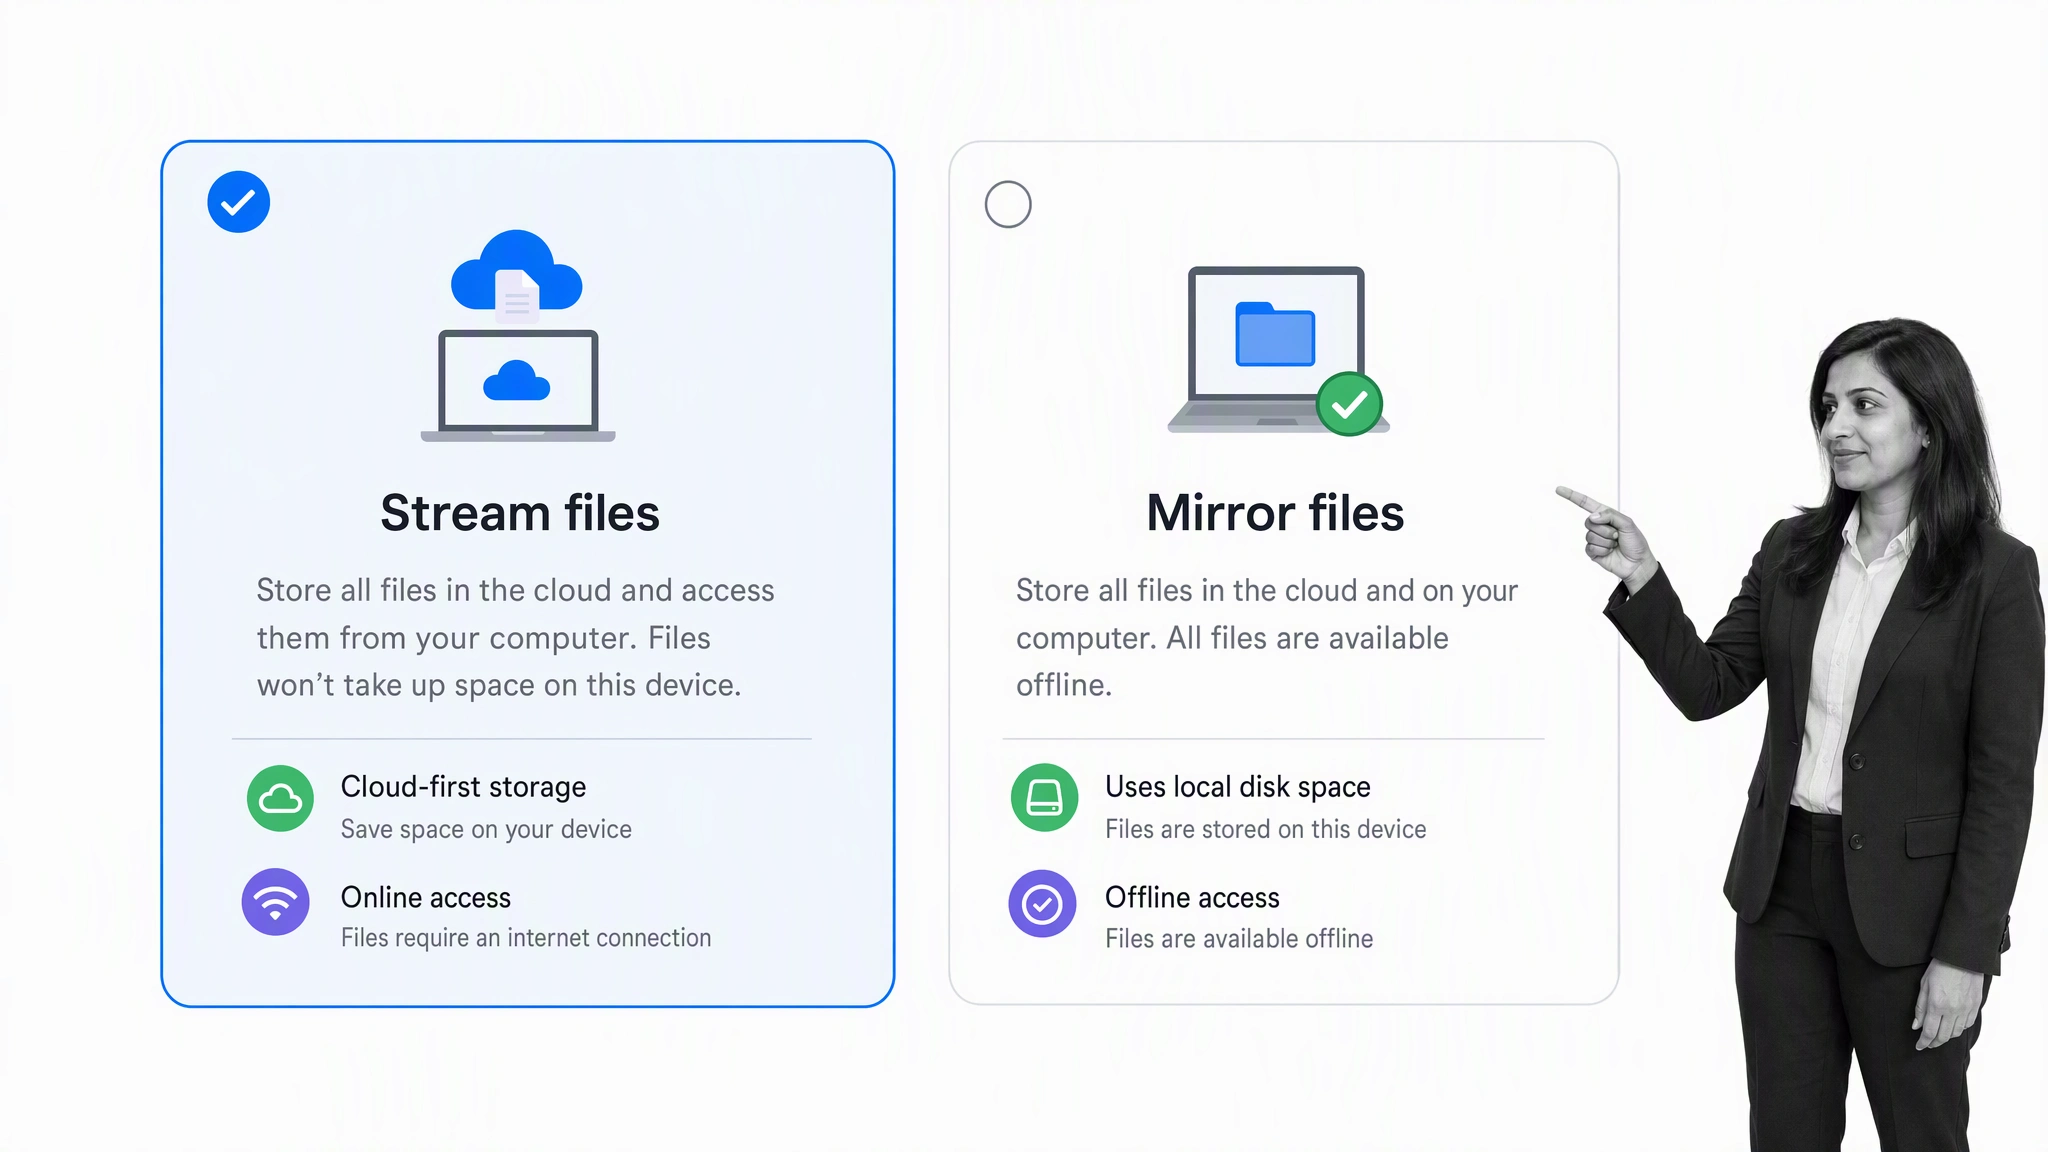The height and width of the screenshot is (1152, 2048).
Task: Click the green disk drive icon
Action: [1044, 798]
